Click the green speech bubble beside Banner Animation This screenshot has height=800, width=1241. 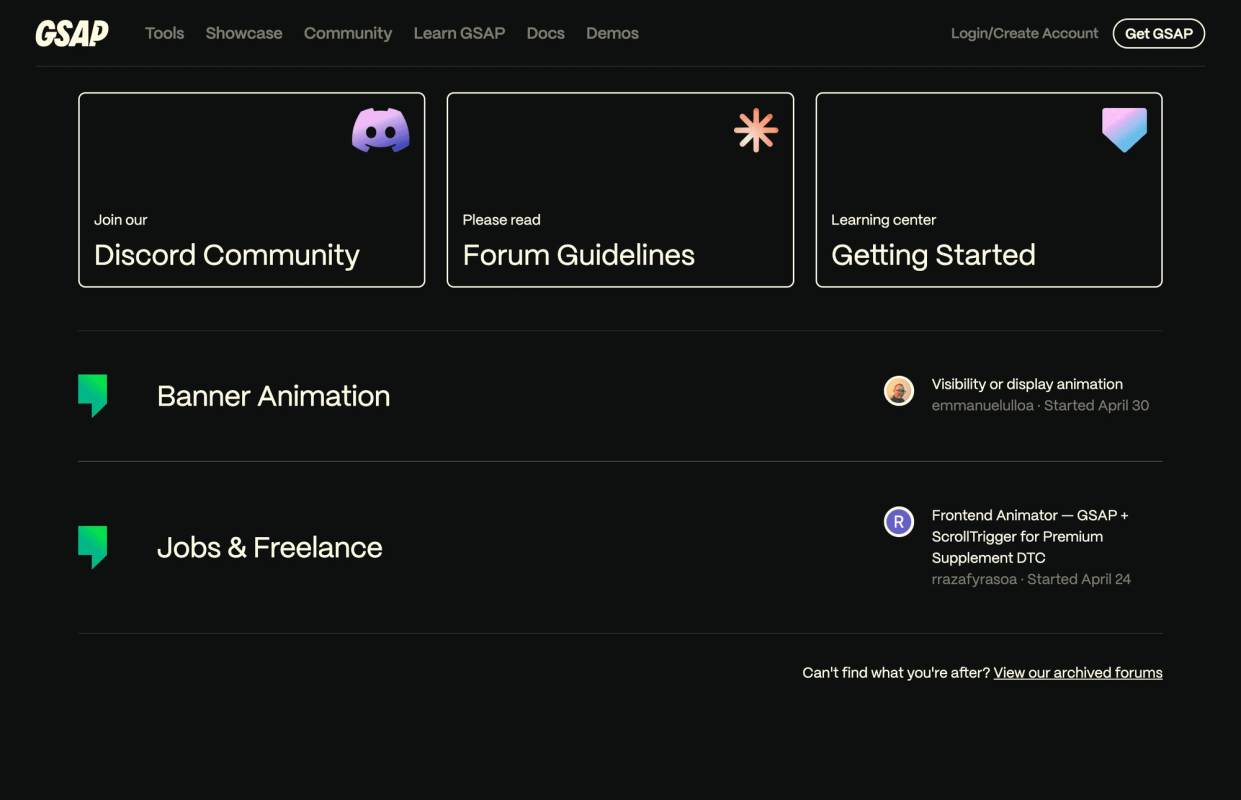click(x=93, y=396)
